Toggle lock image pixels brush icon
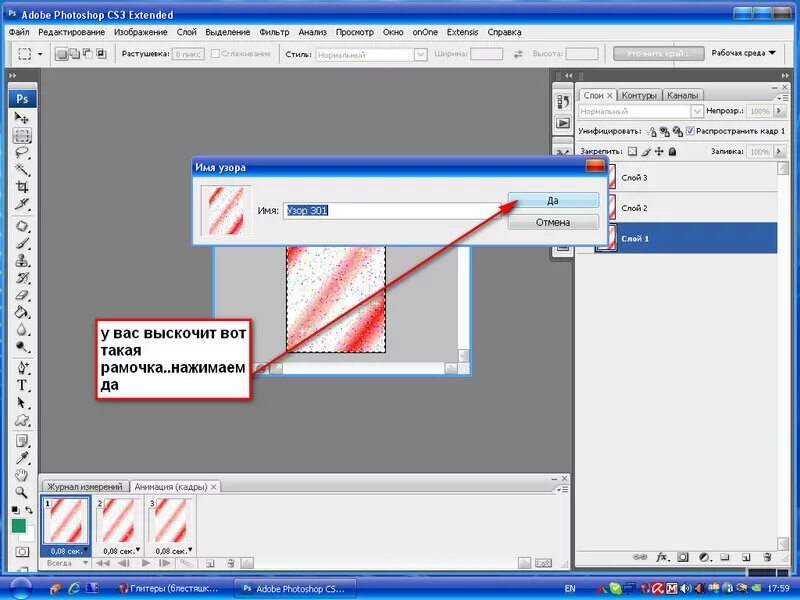This screenshot has height=600, width=800. click(646, 152)
